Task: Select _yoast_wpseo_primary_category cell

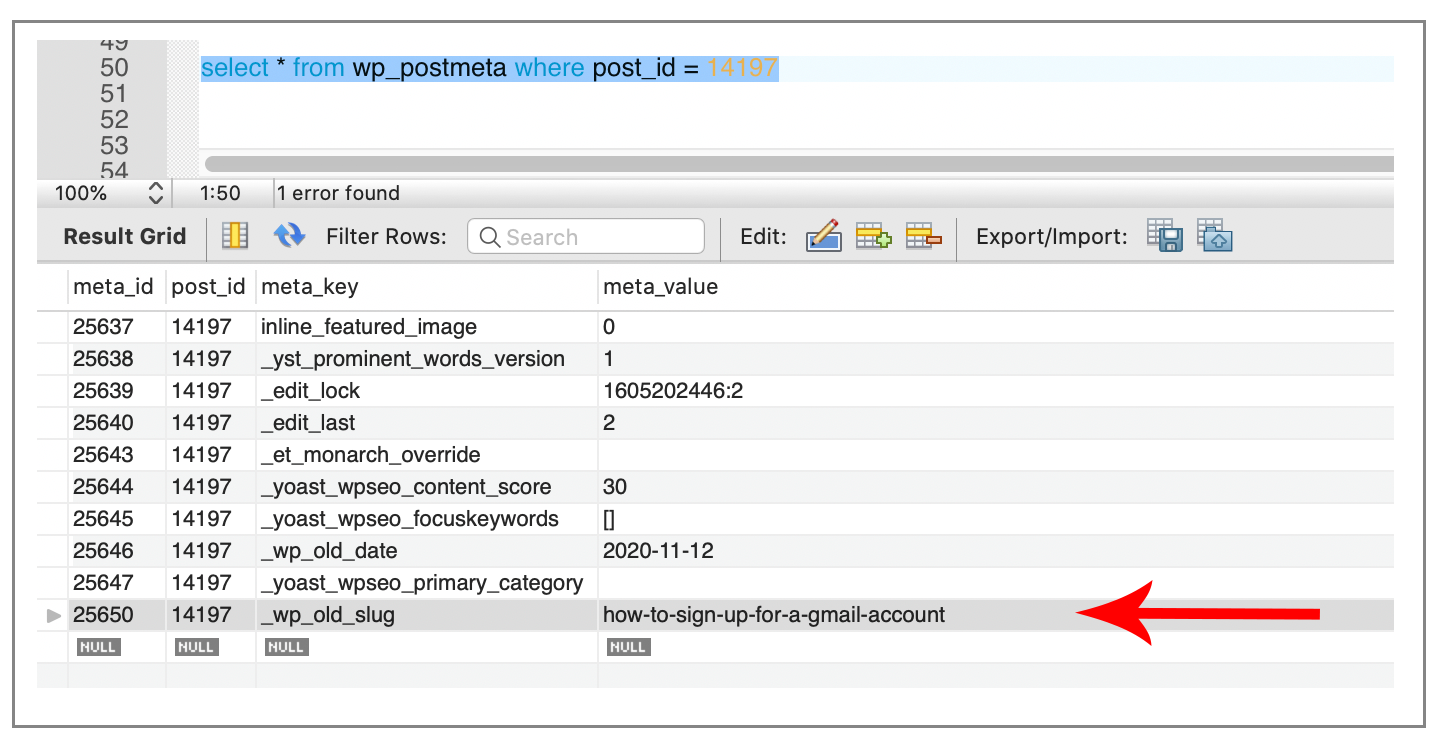Action: pos(426,583)
